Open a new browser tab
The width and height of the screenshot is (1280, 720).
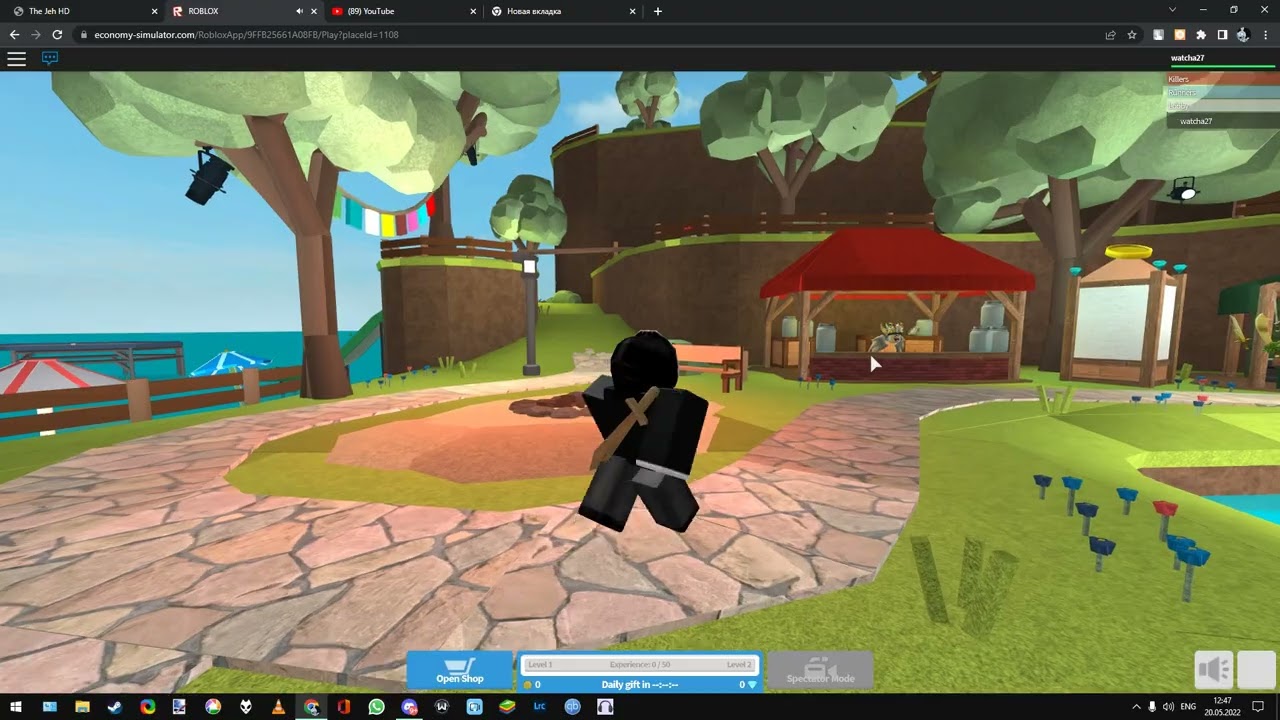[x=657, y=11]
